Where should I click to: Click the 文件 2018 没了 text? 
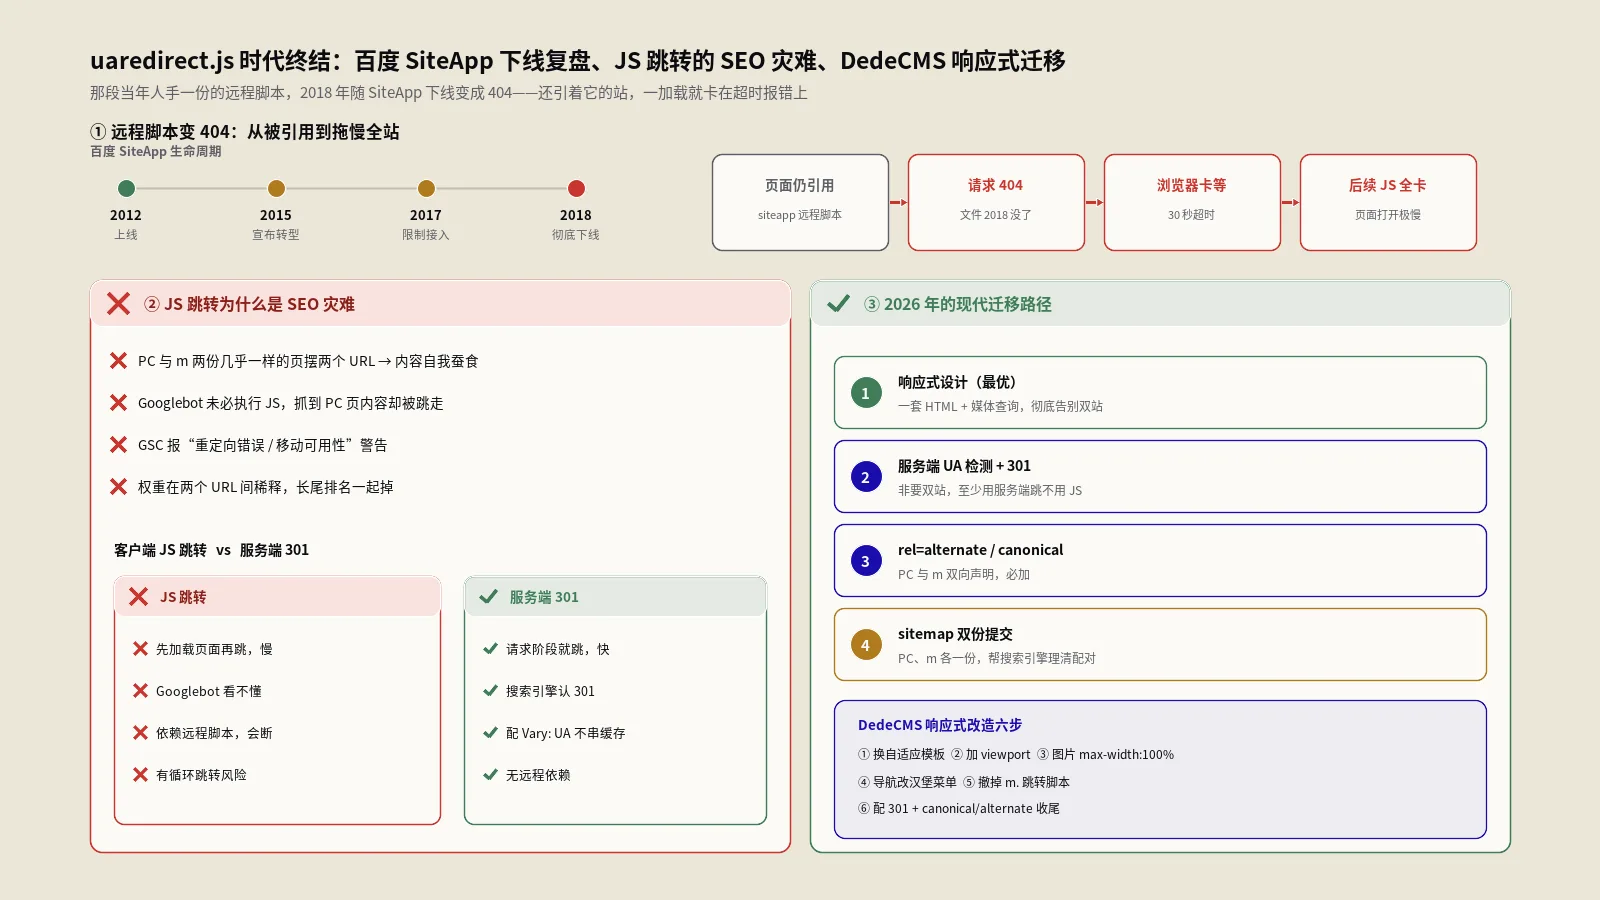click(996, 215)
